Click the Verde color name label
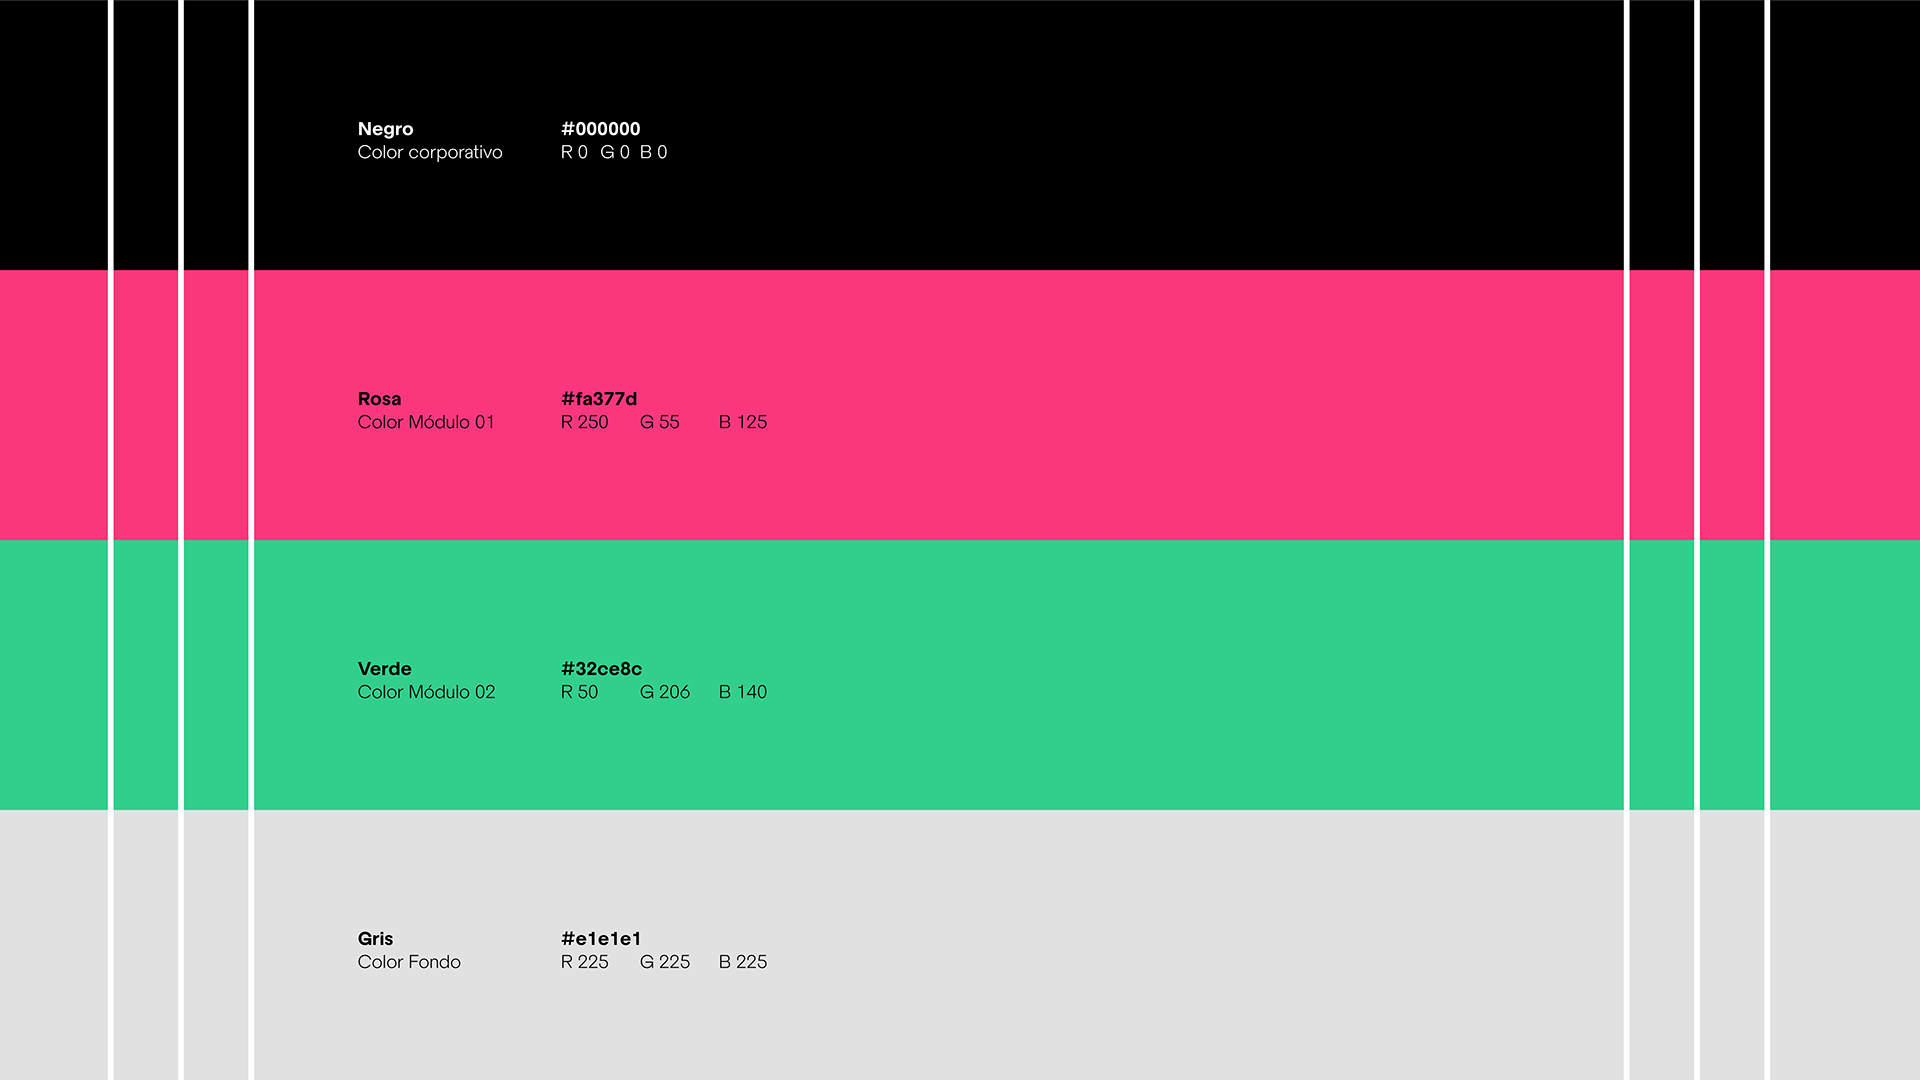 pos(384,669)
